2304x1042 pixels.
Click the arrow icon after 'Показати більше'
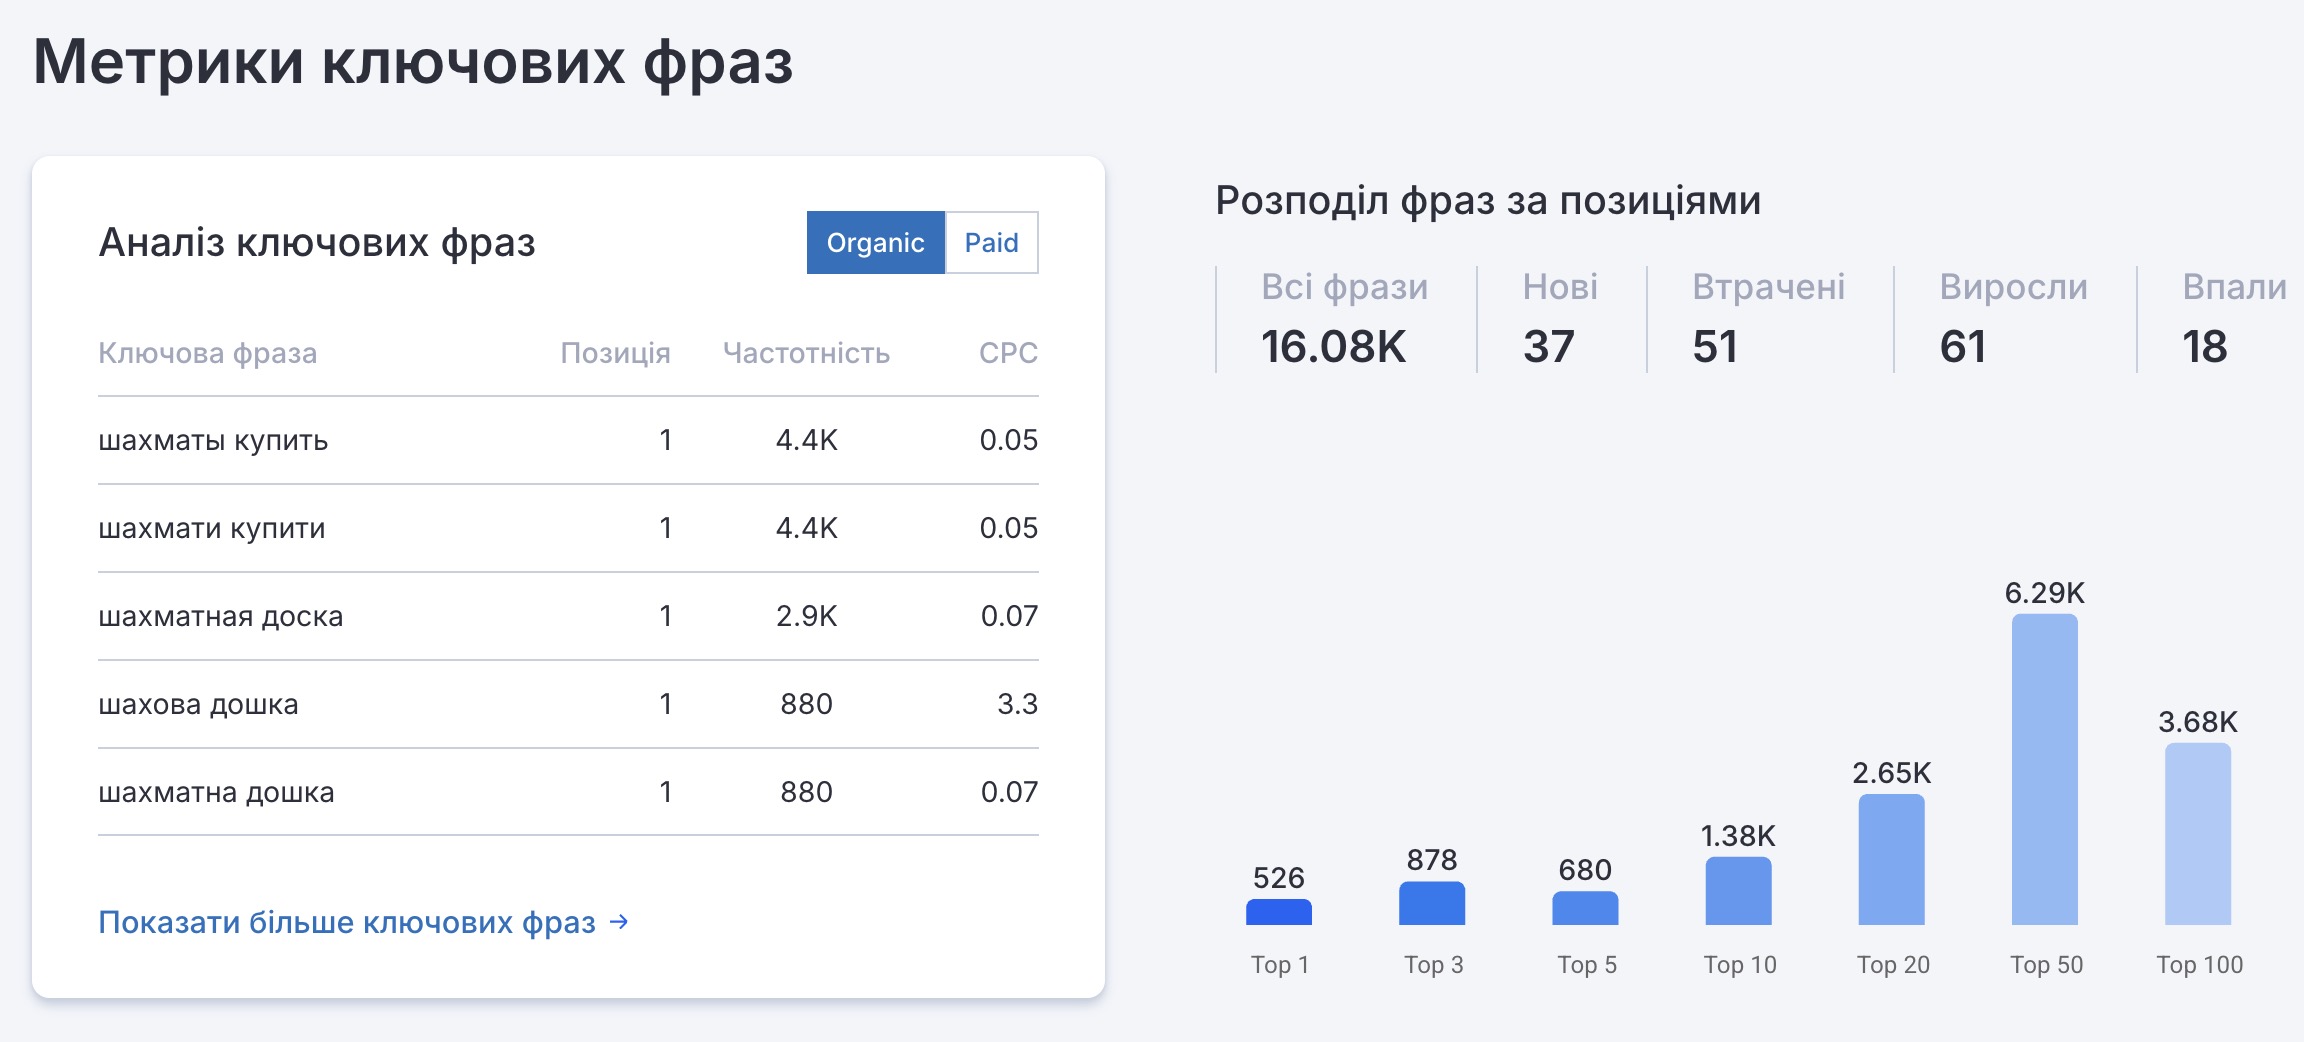click(619, 922)
